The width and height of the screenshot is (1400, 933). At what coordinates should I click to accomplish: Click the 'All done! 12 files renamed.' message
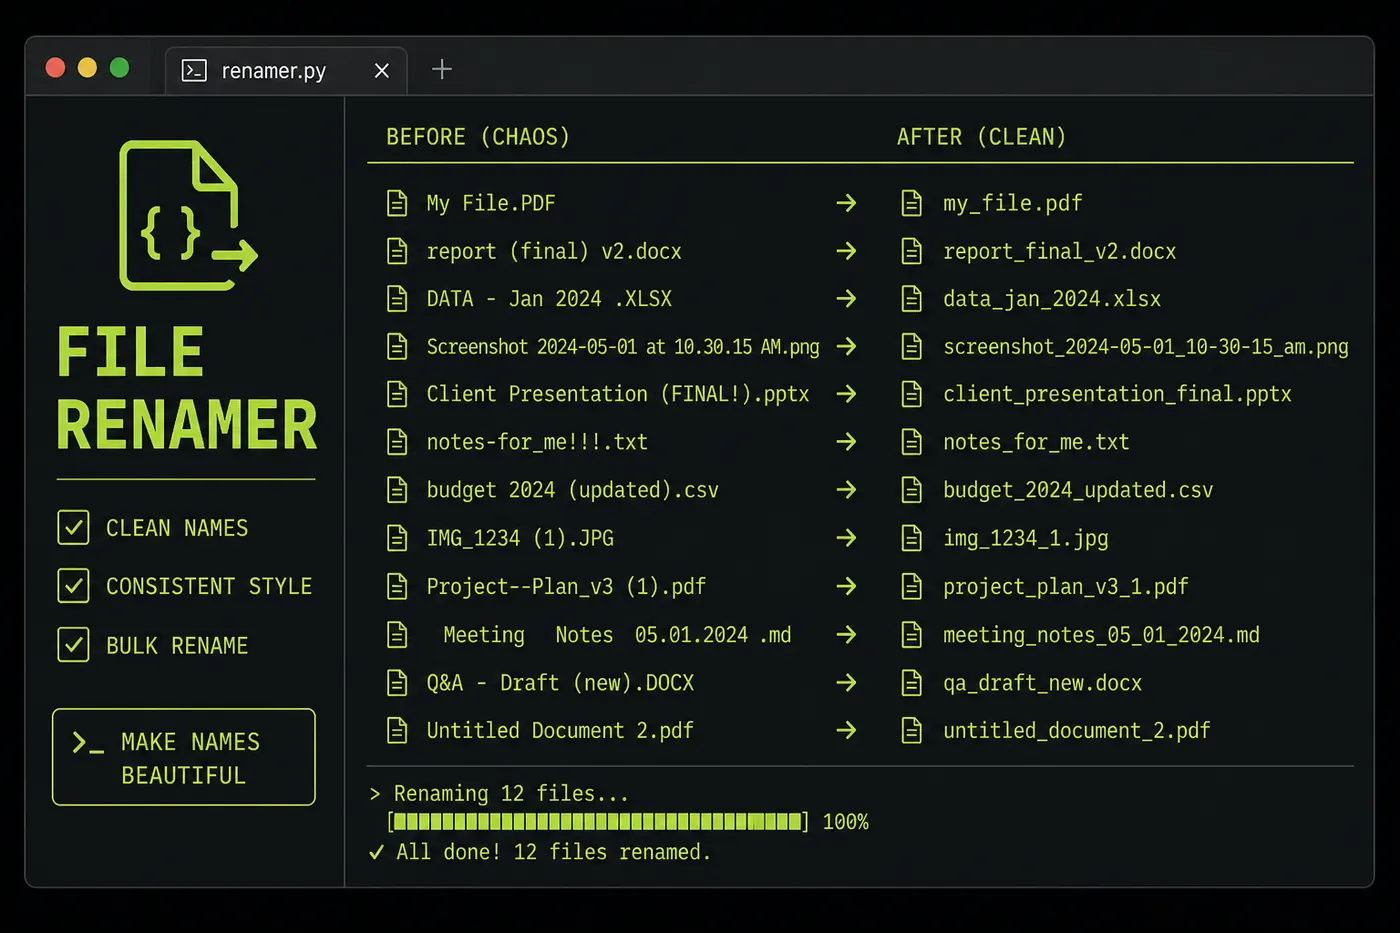click(x=540, y=852)
